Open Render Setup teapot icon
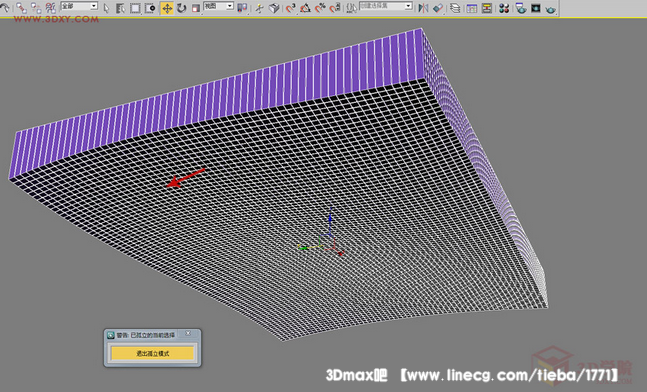 coord(521,8)
